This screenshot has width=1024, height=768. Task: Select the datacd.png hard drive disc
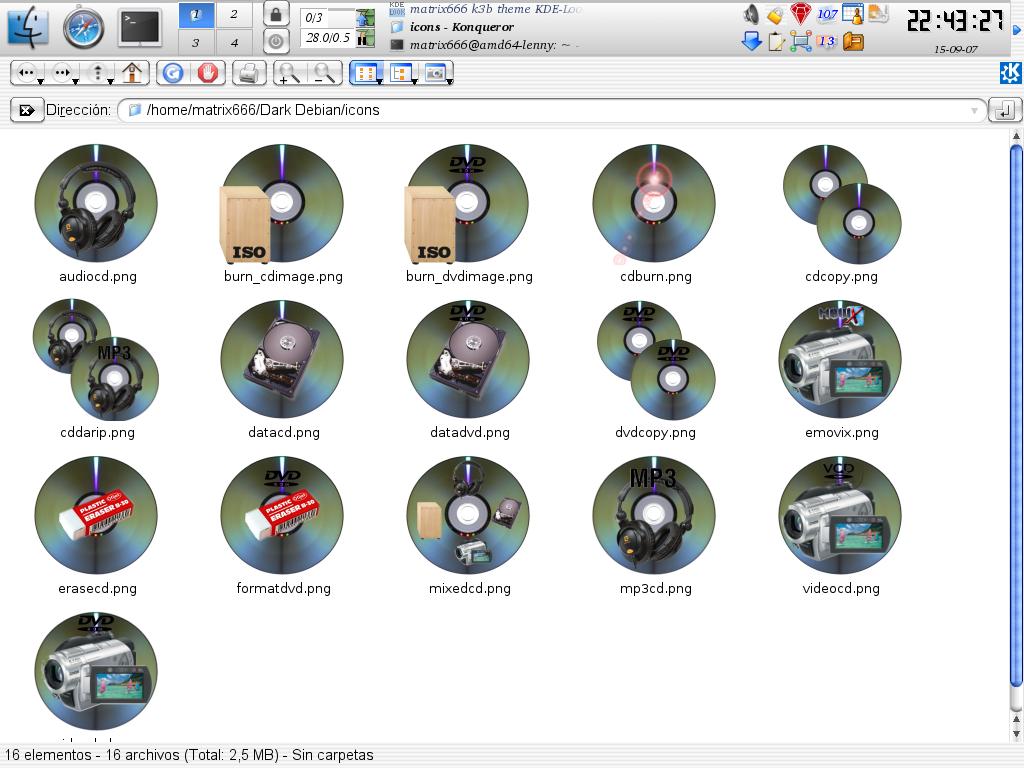[x=282, y=359]
